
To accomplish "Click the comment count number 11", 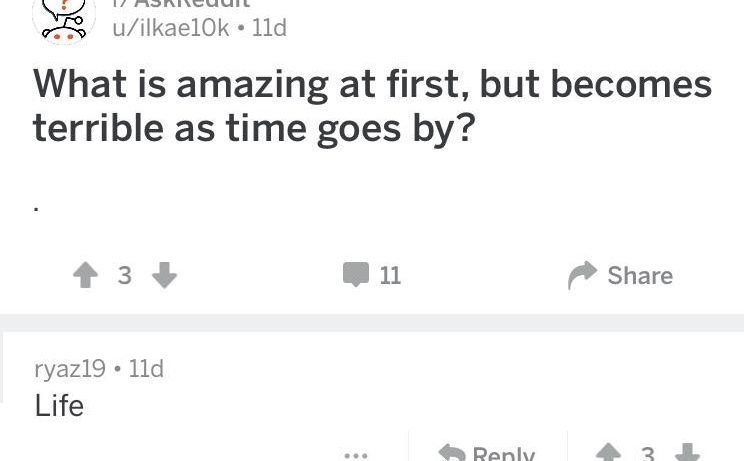I will (390, 276).
